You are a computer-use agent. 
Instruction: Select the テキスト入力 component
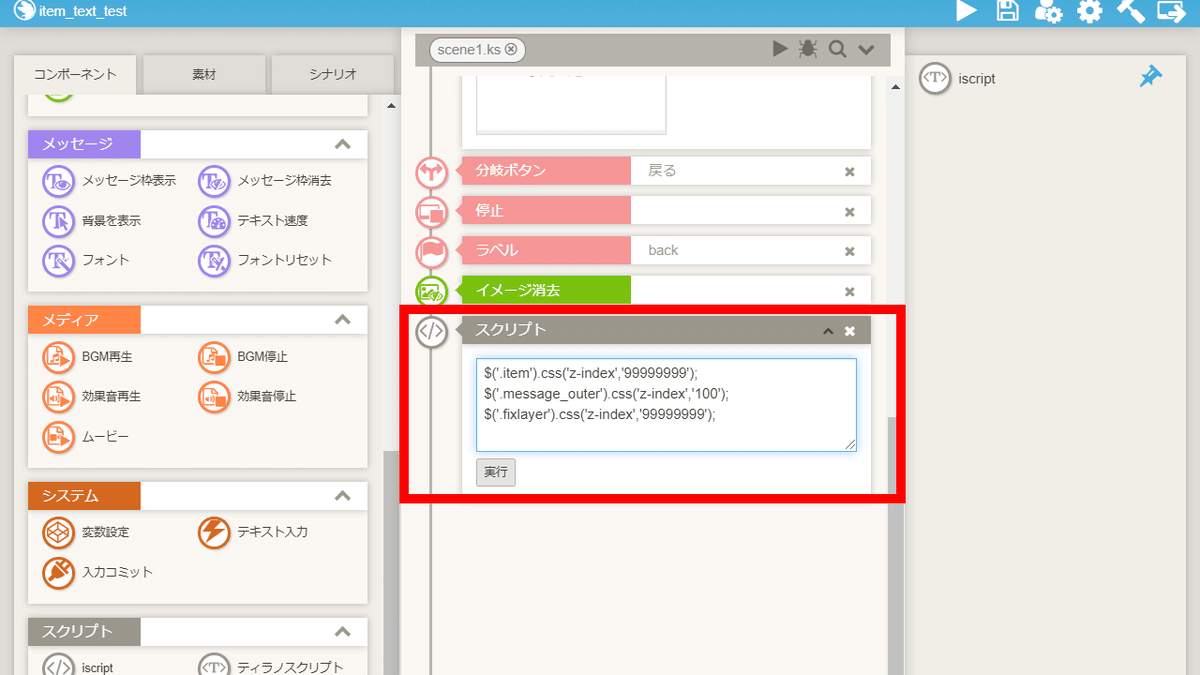[254, 532]
